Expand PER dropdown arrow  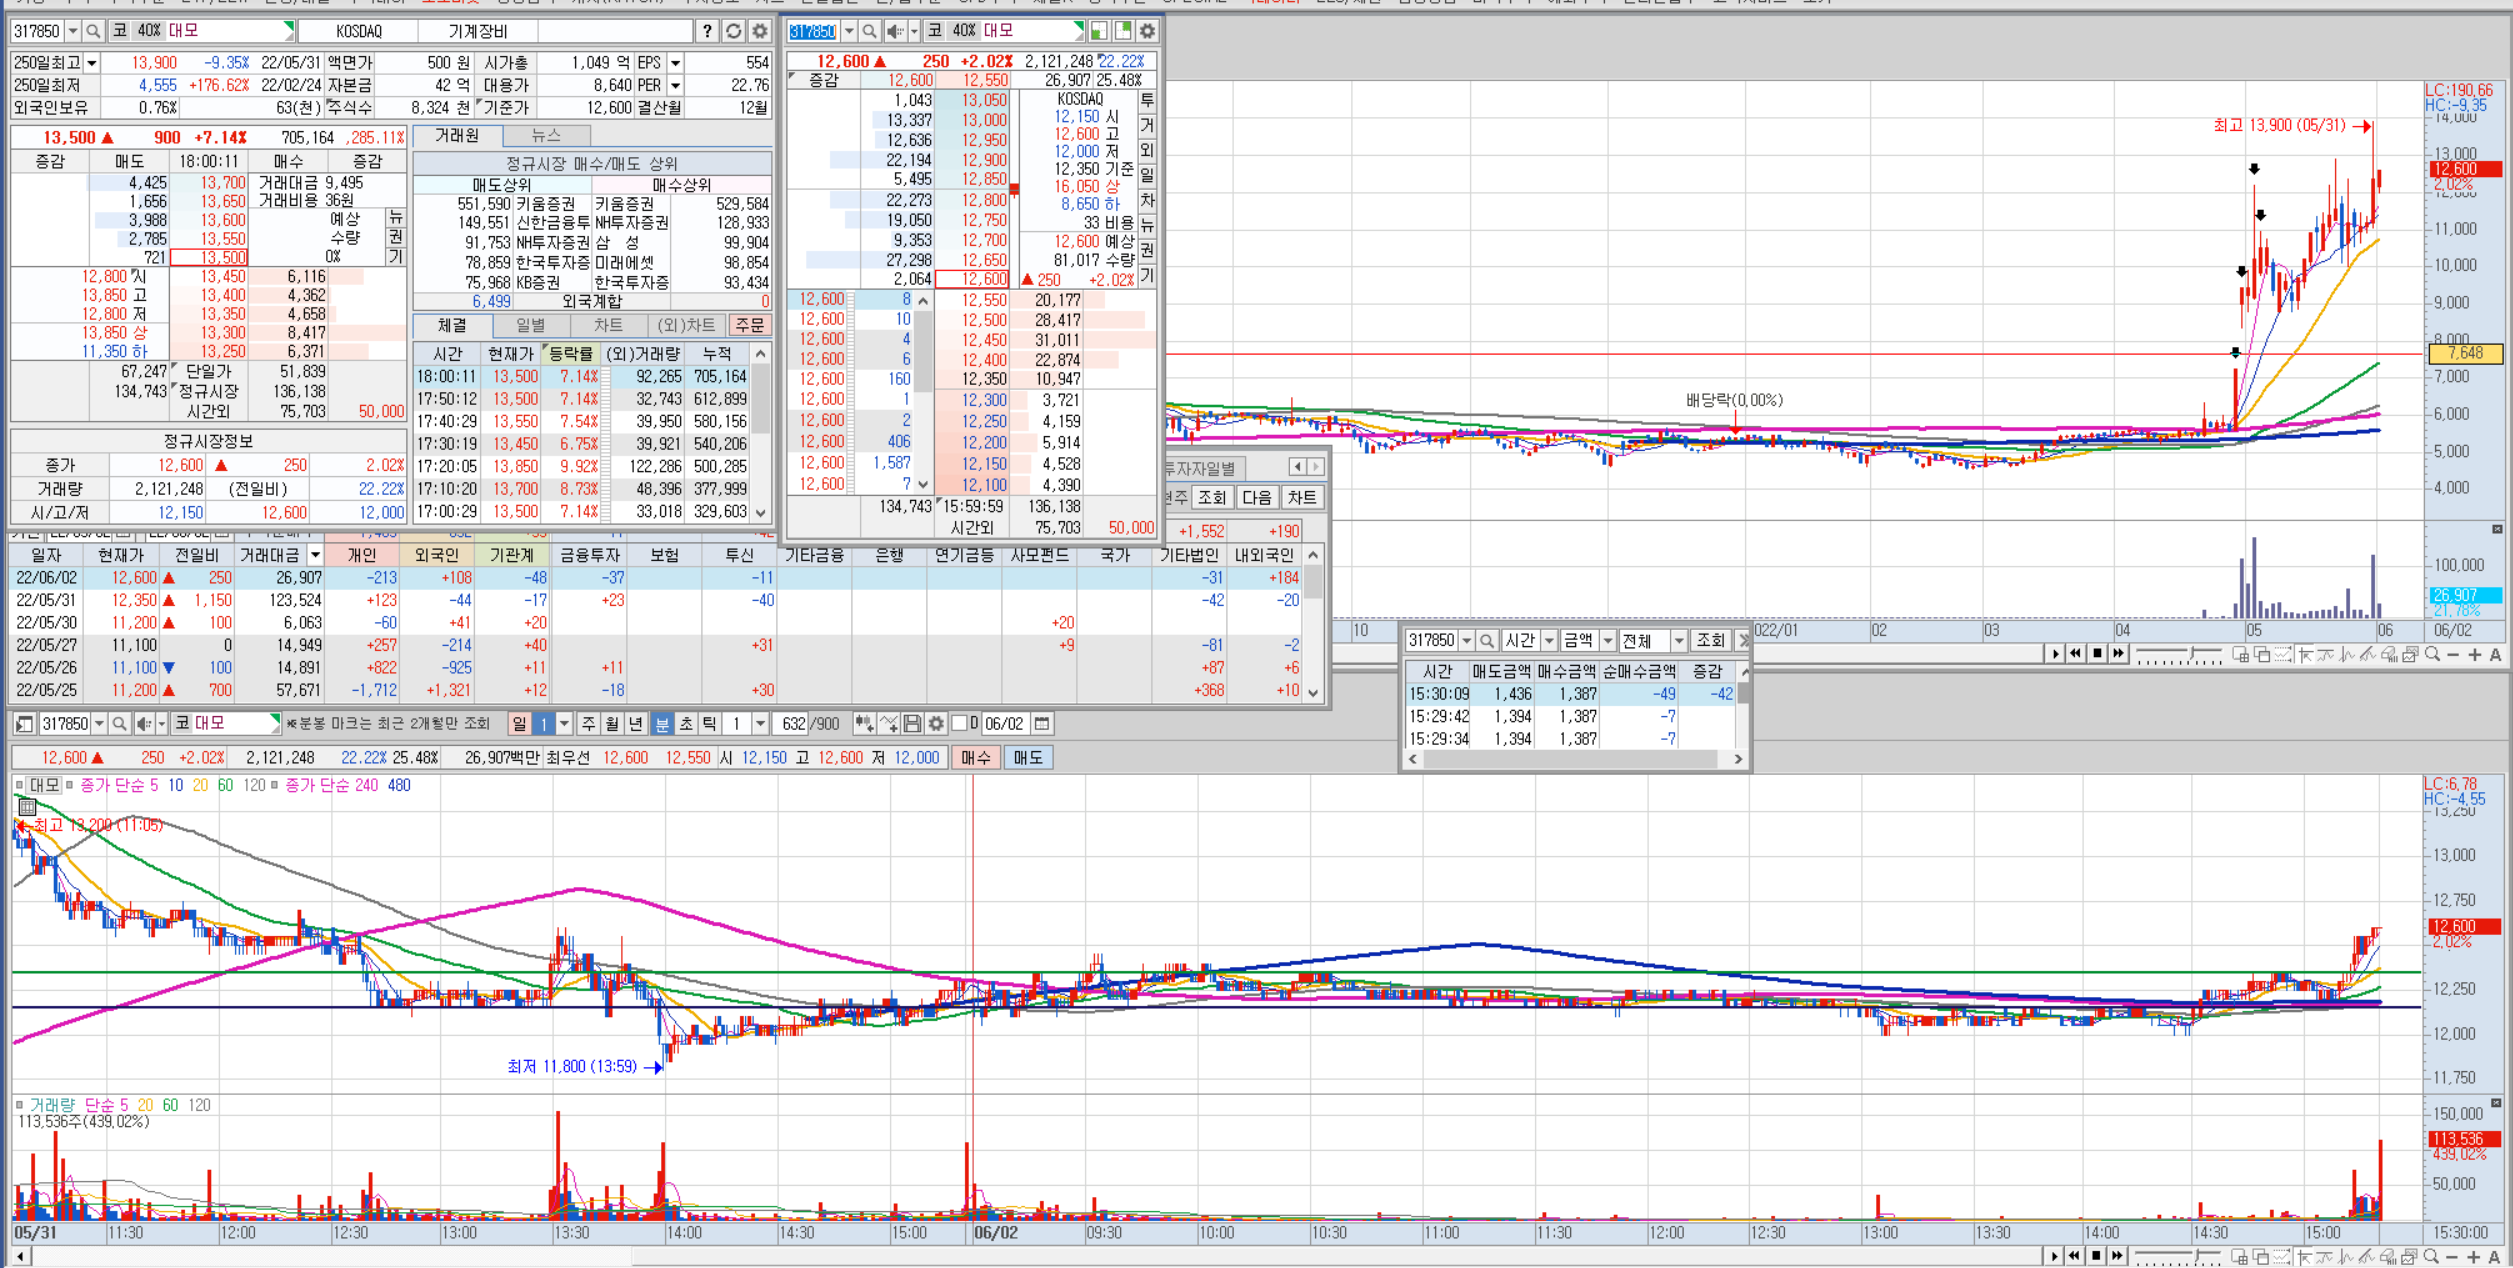coord(675,85)
